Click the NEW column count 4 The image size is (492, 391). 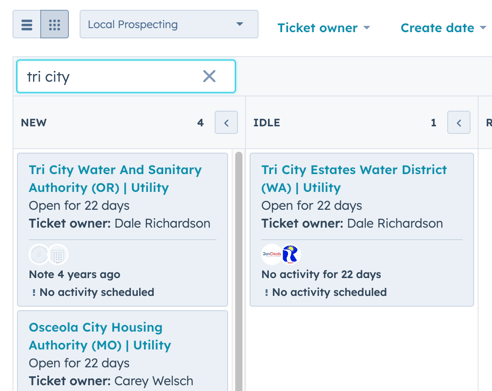[x=200, y=123]
